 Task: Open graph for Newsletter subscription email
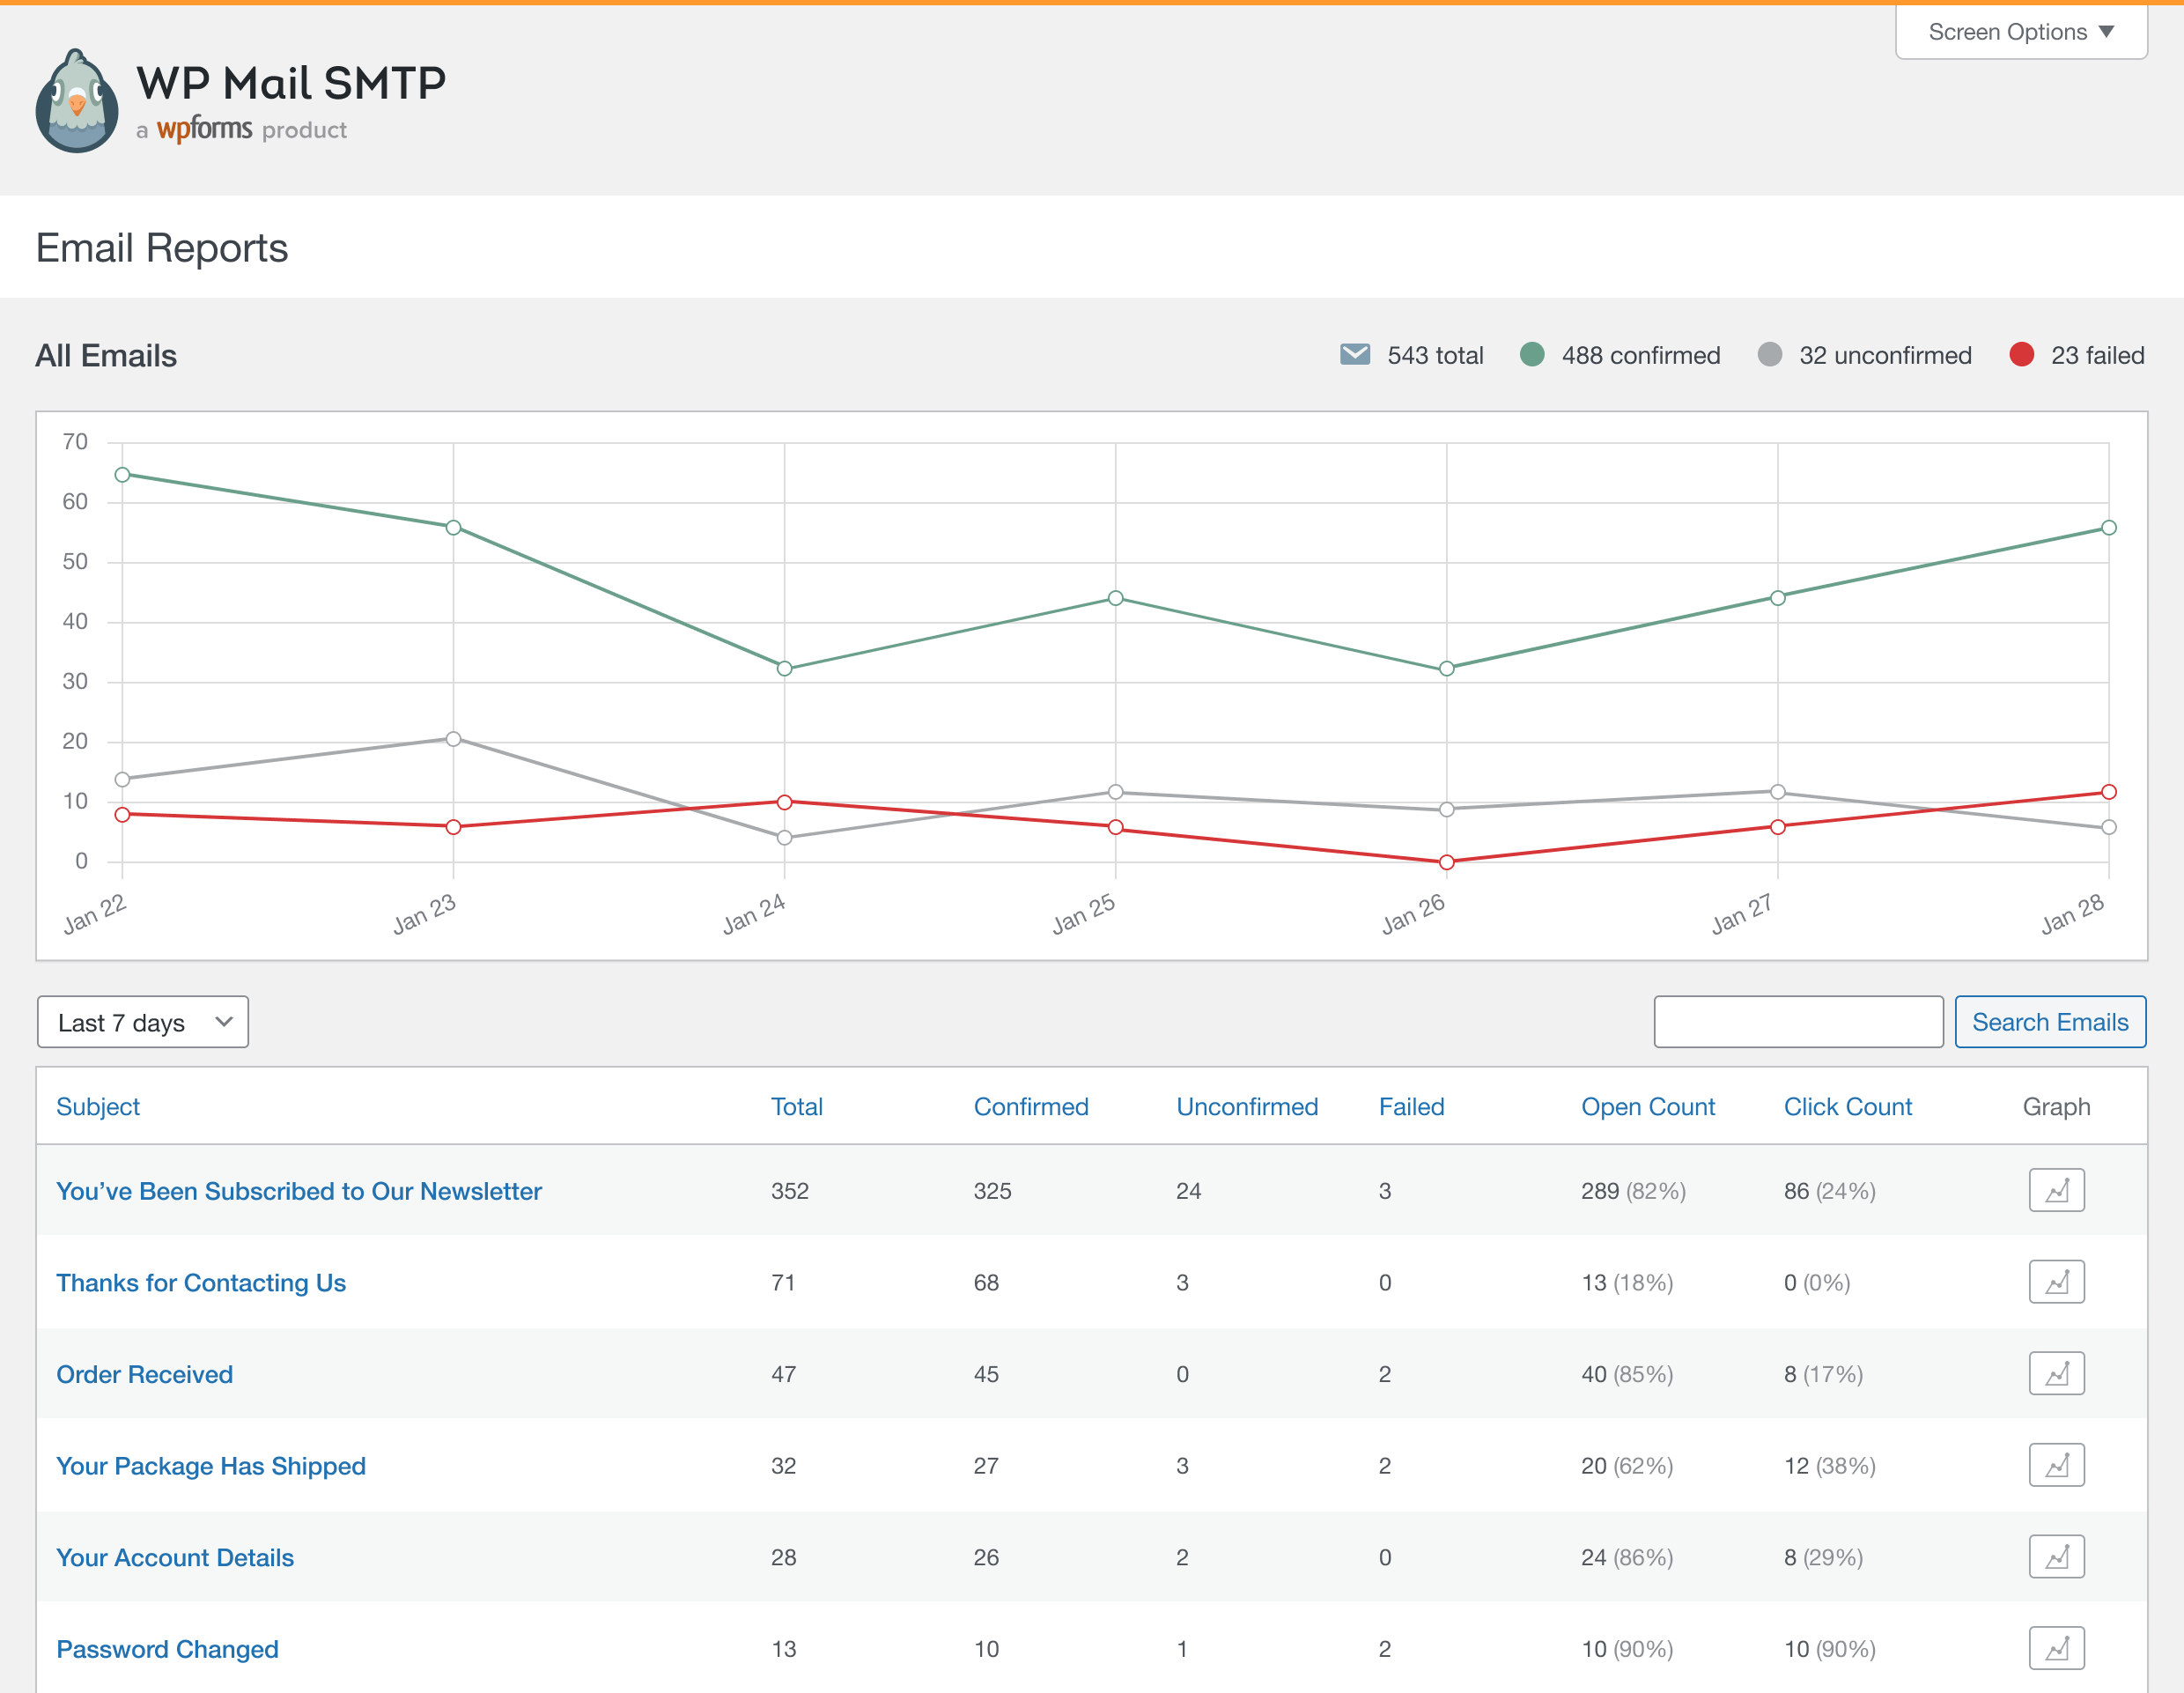tap(2055, 1190)
